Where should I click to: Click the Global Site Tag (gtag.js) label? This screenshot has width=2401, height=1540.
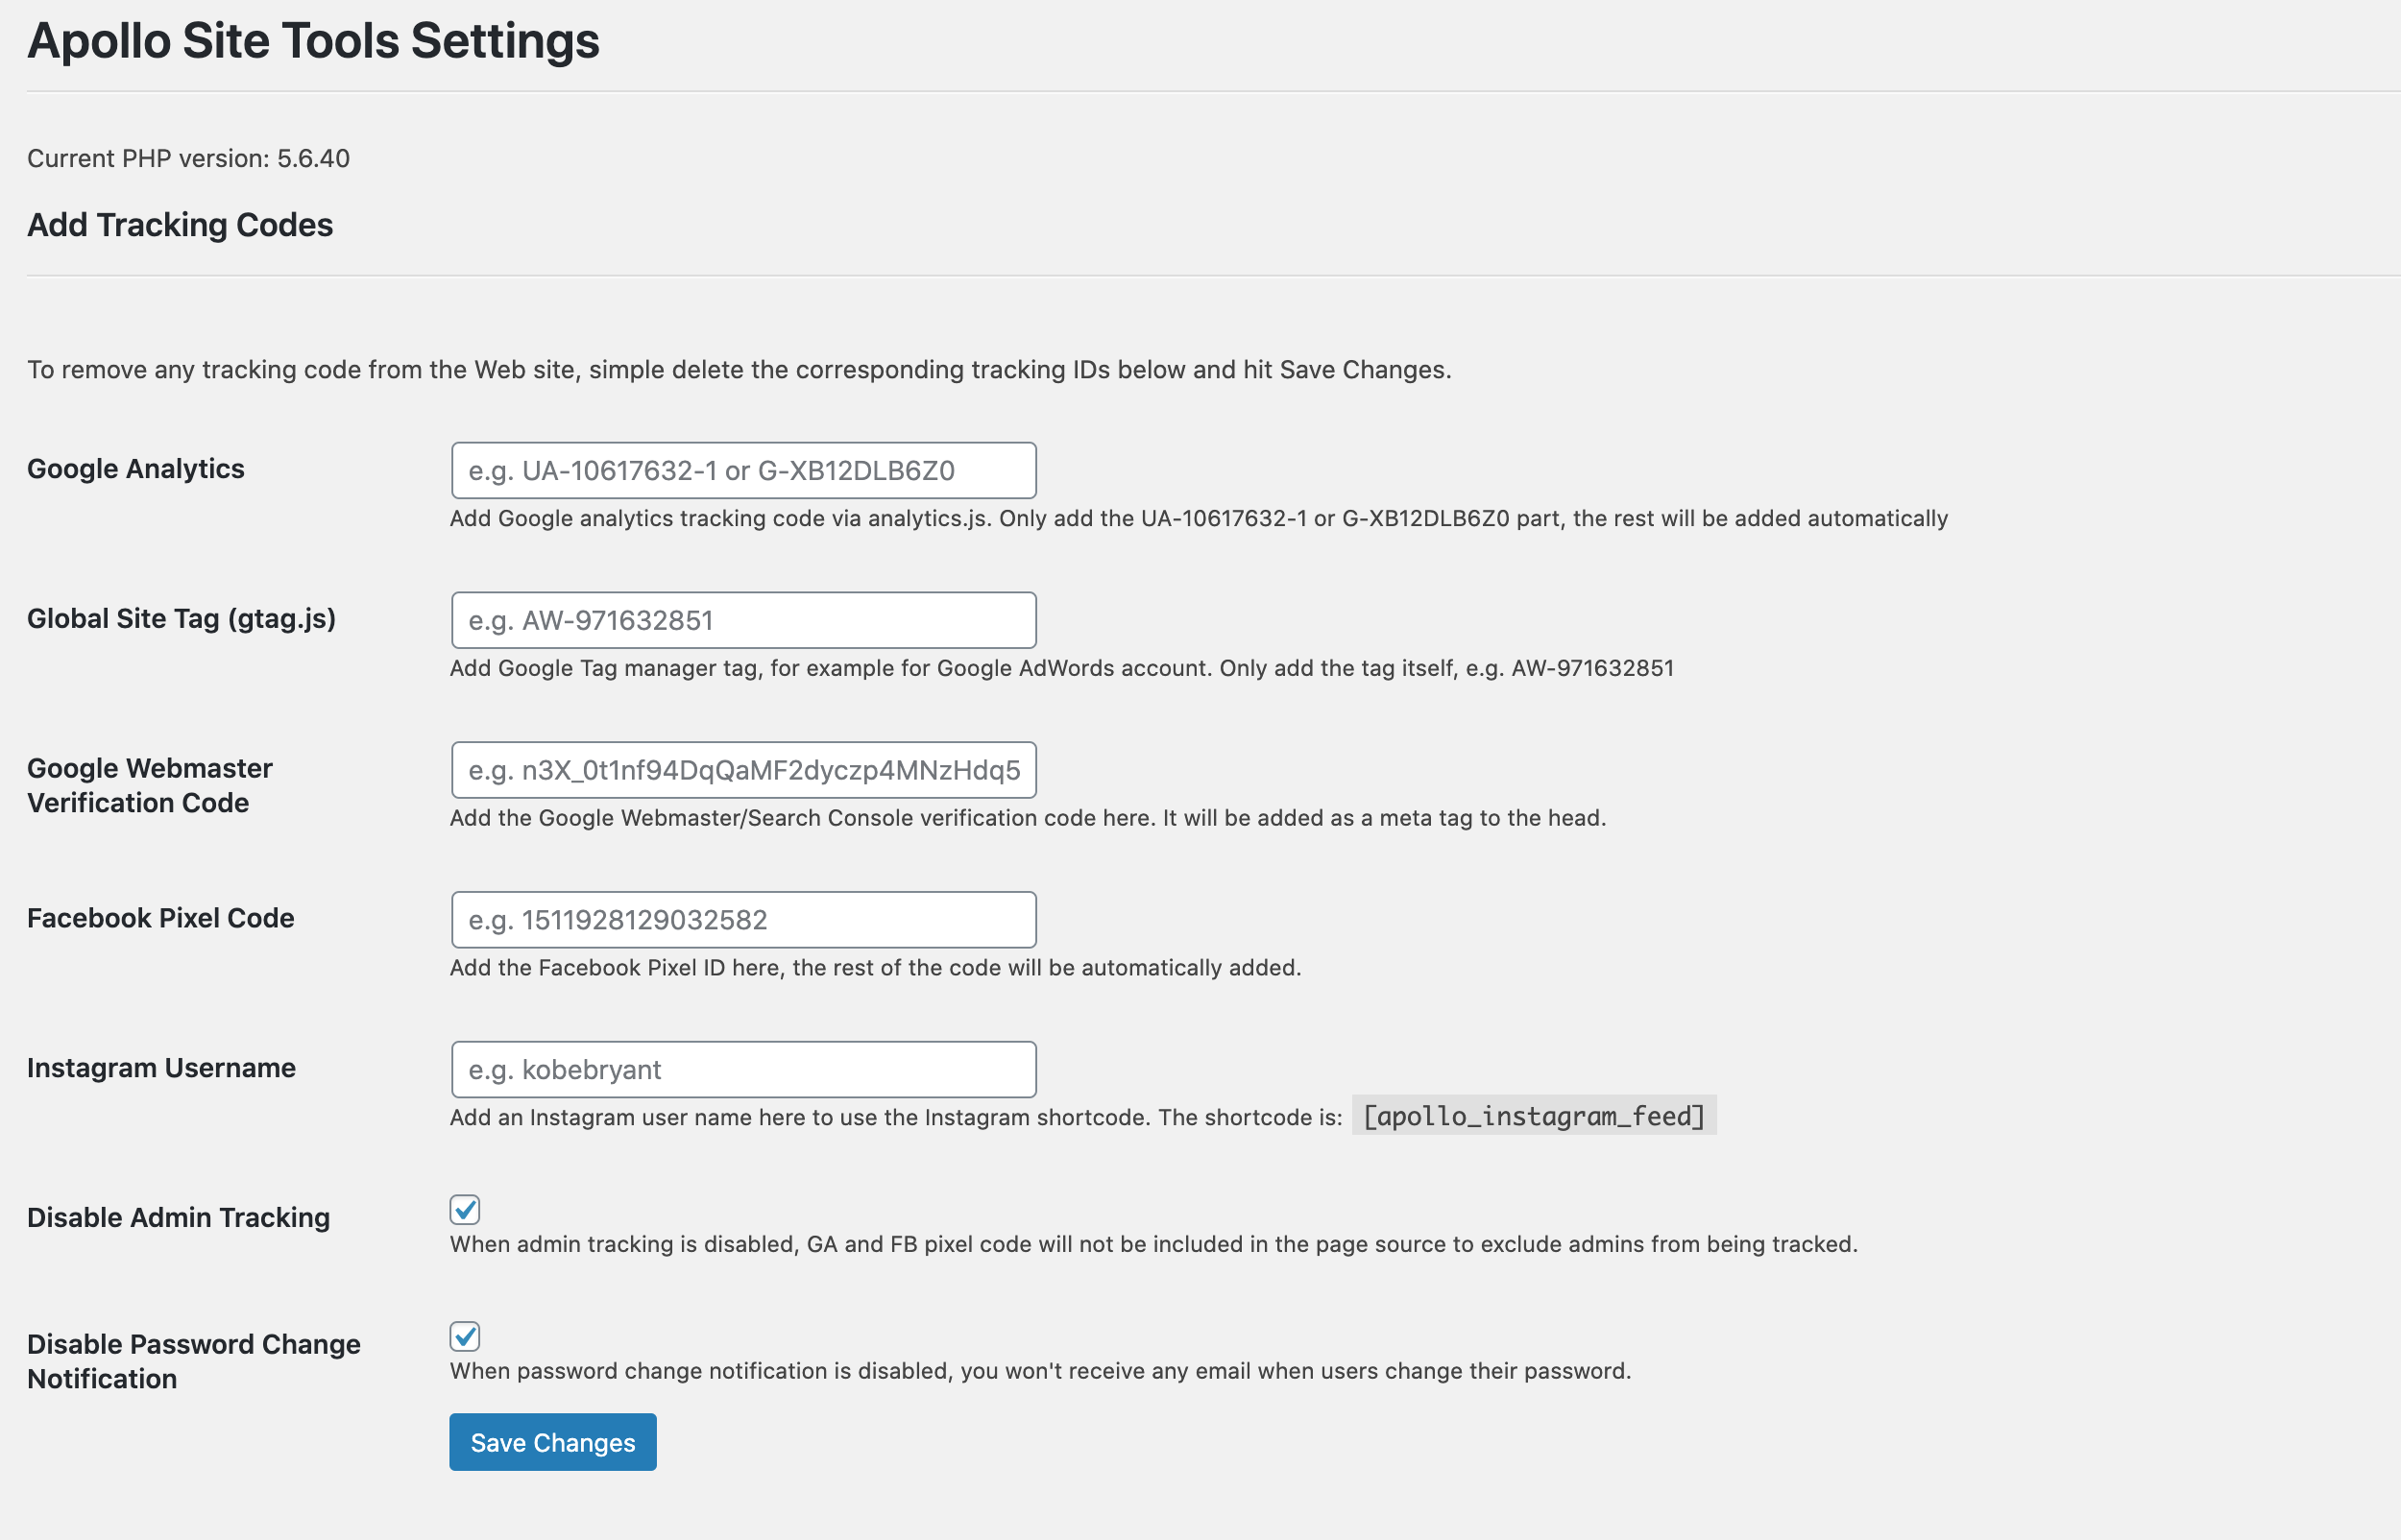click(181, 619)
